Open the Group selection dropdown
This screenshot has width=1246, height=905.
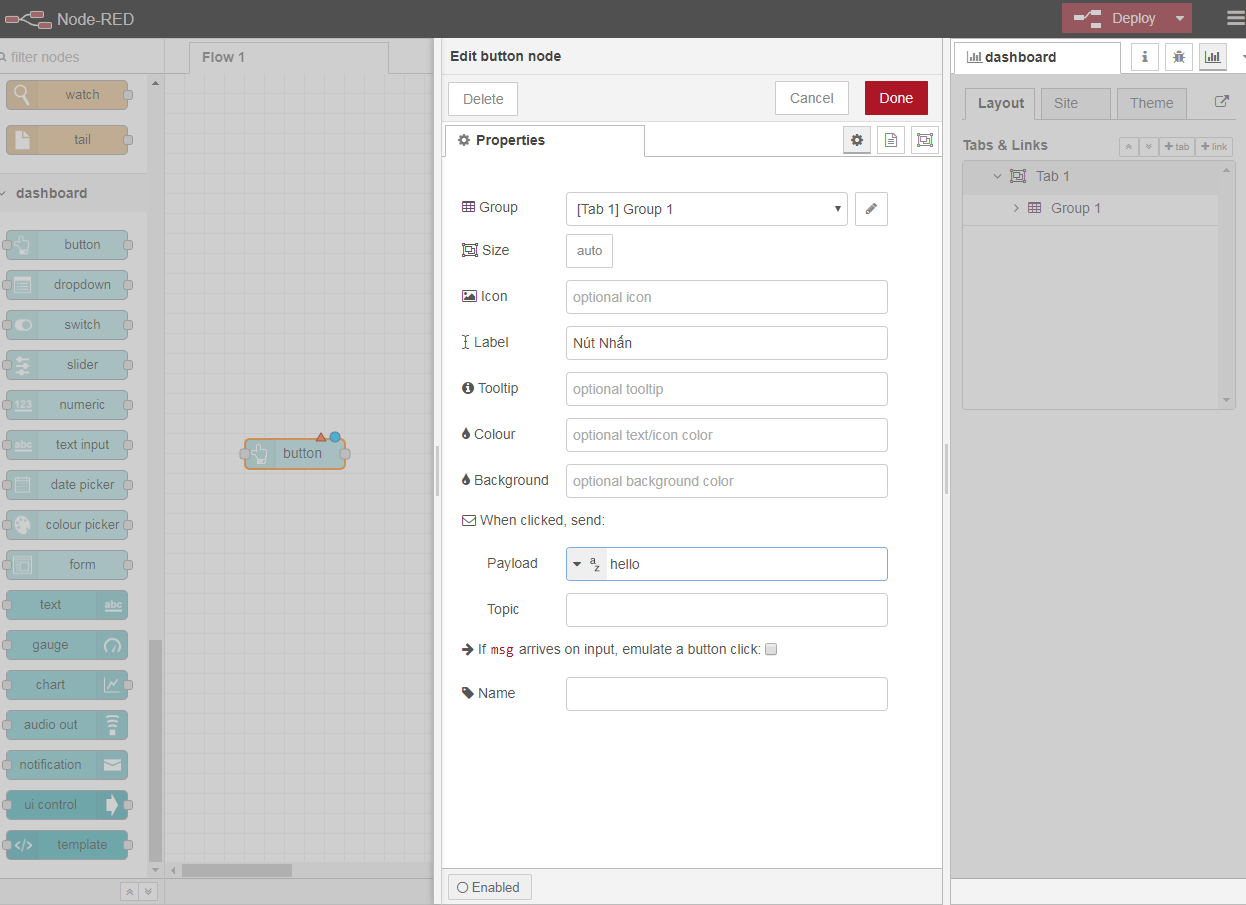pyautogui.click(x=706, y=209)
